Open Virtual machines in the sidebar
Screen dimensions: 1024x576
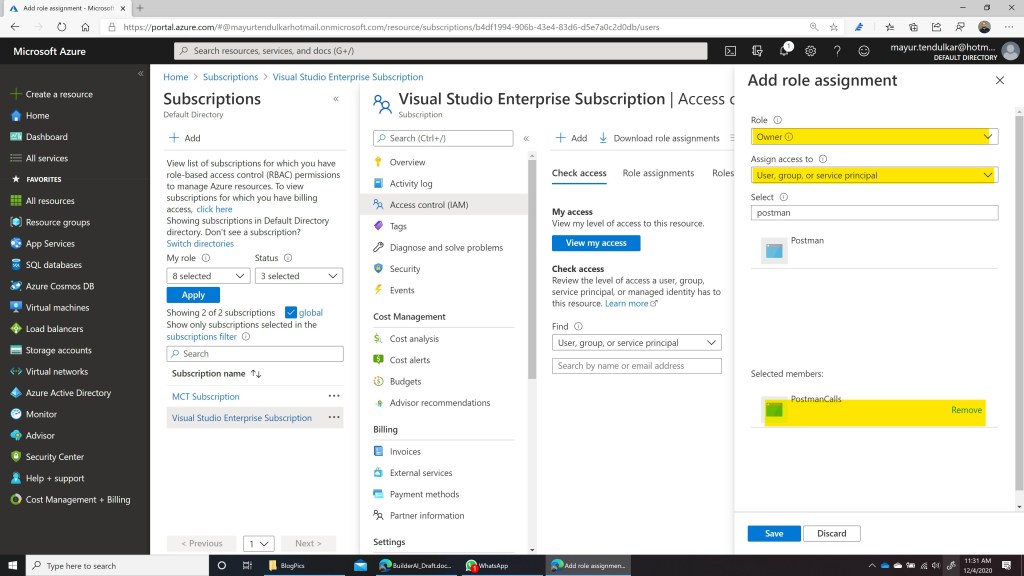point(57,308)
